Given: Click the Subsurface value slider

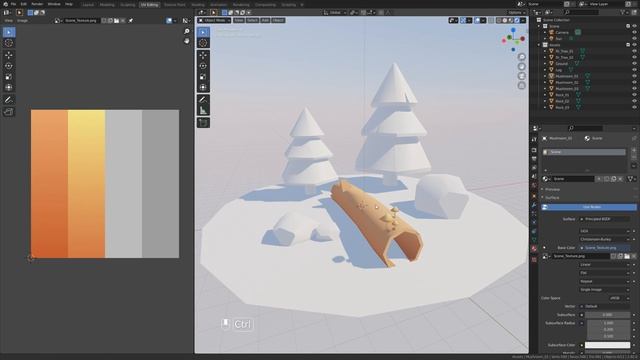Looking at the screenshot, I should tap(607, 315).
